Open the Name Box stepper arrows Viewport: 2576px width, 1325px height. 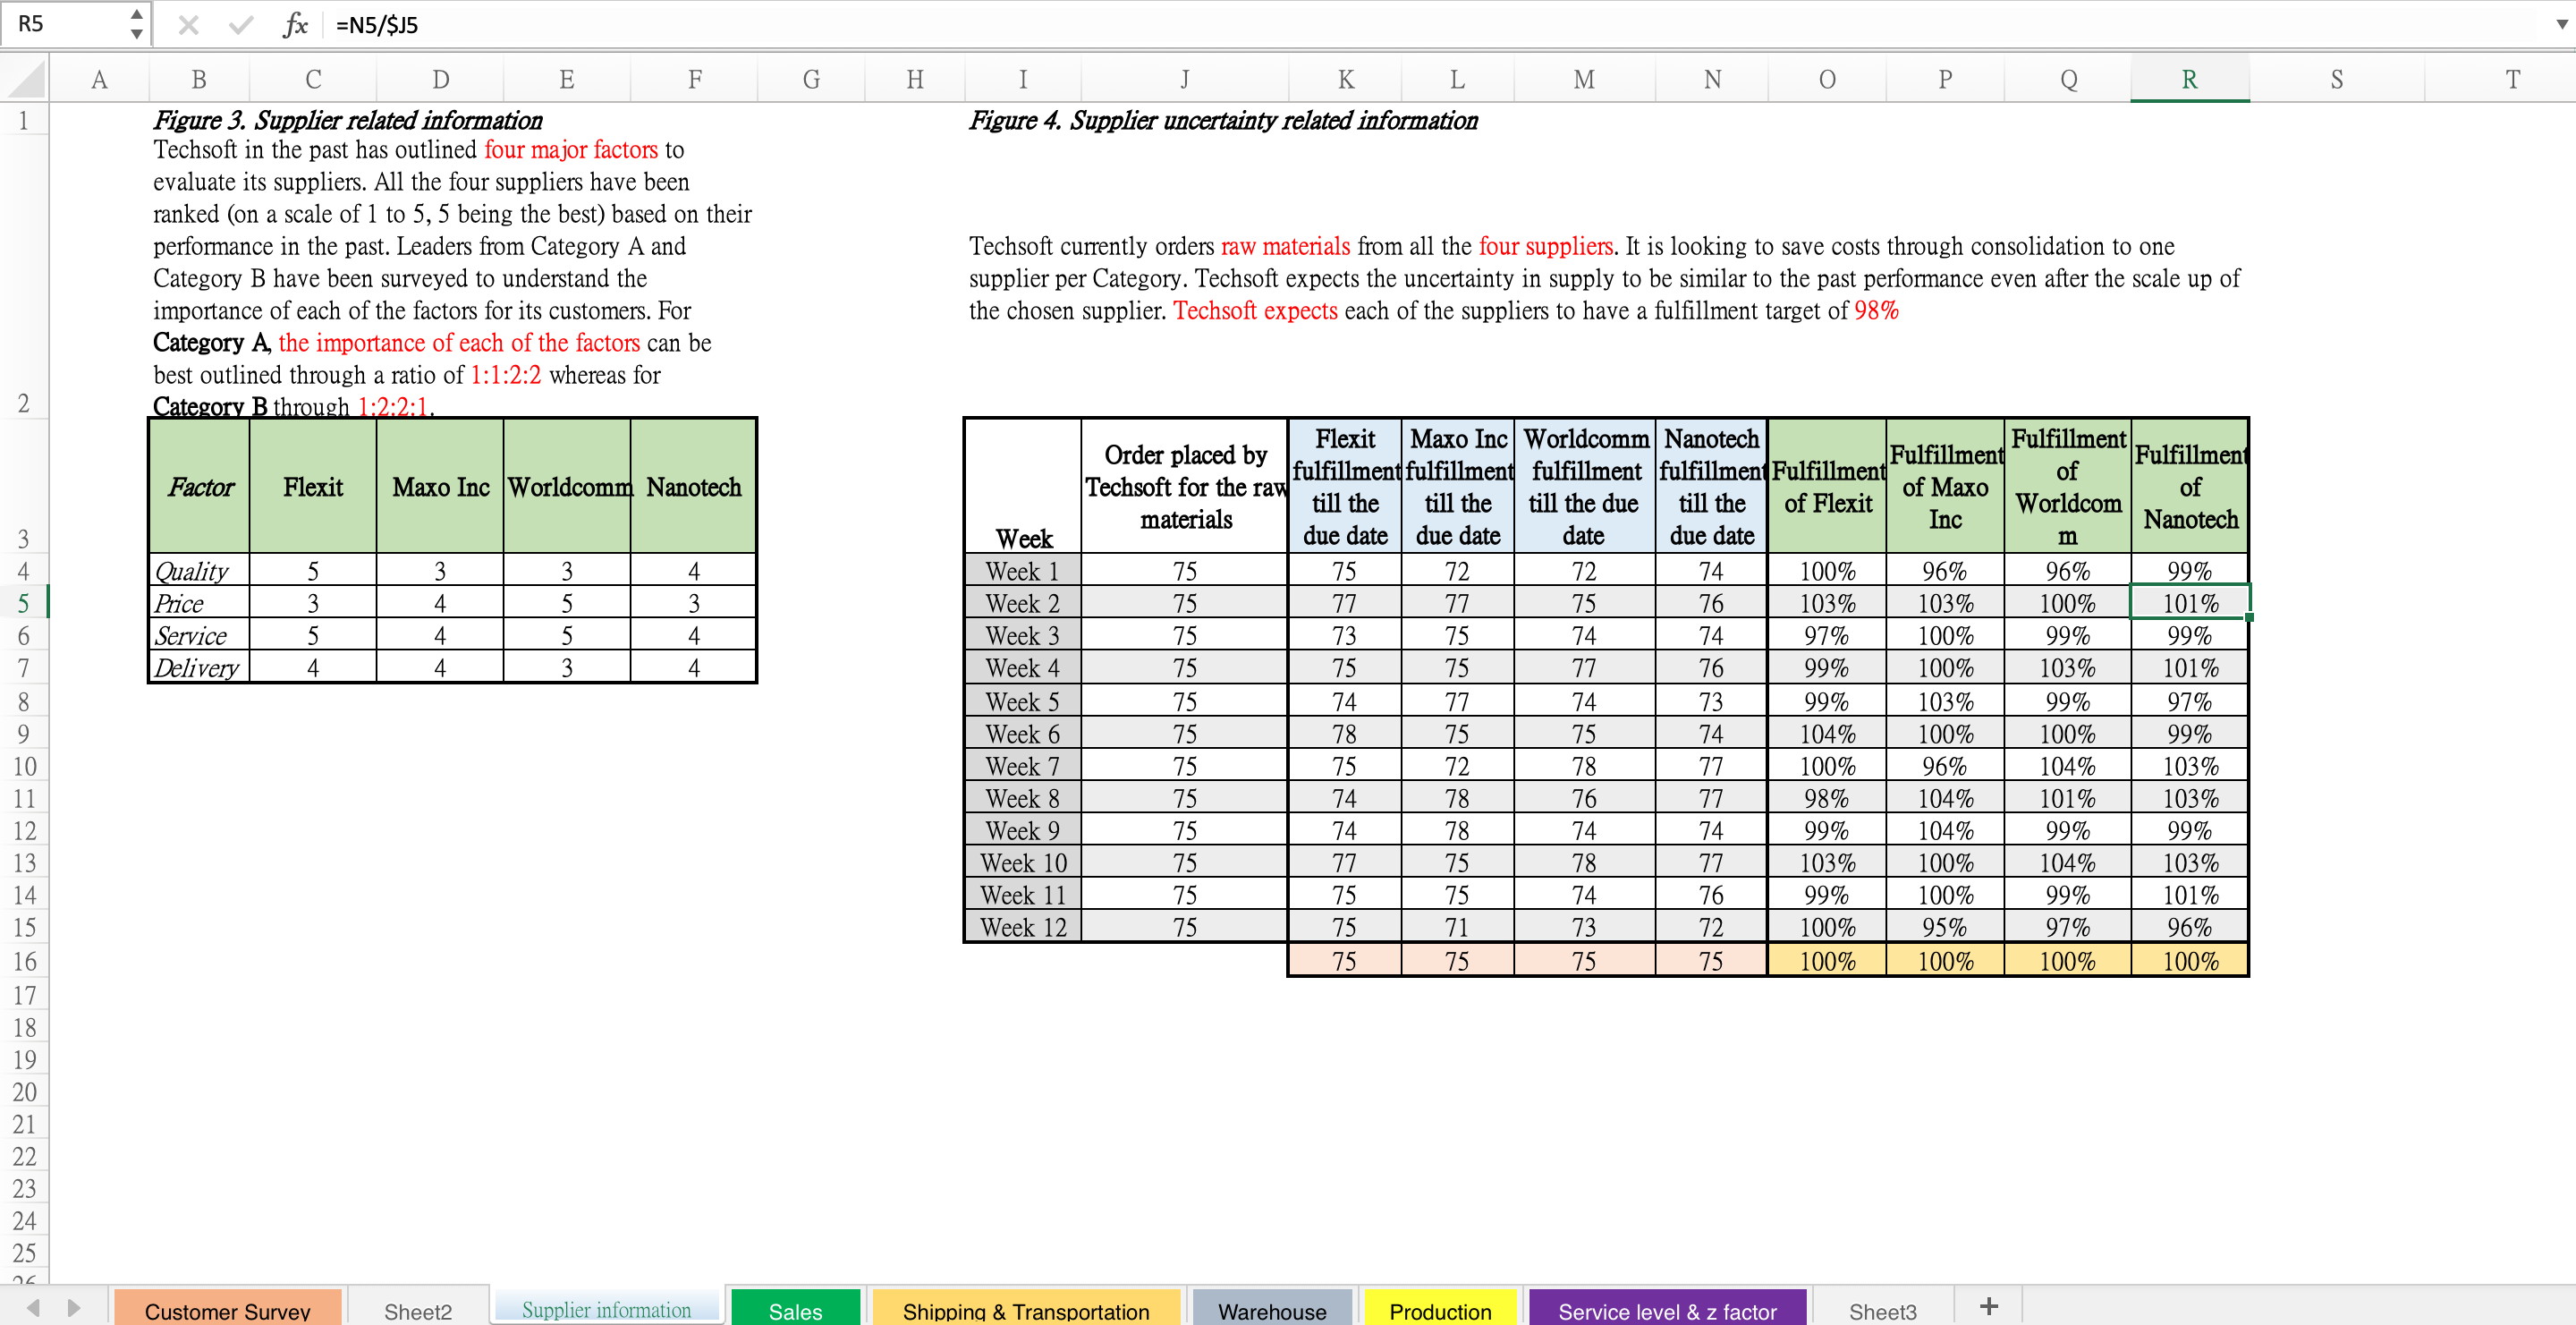(x=137, y=24)
